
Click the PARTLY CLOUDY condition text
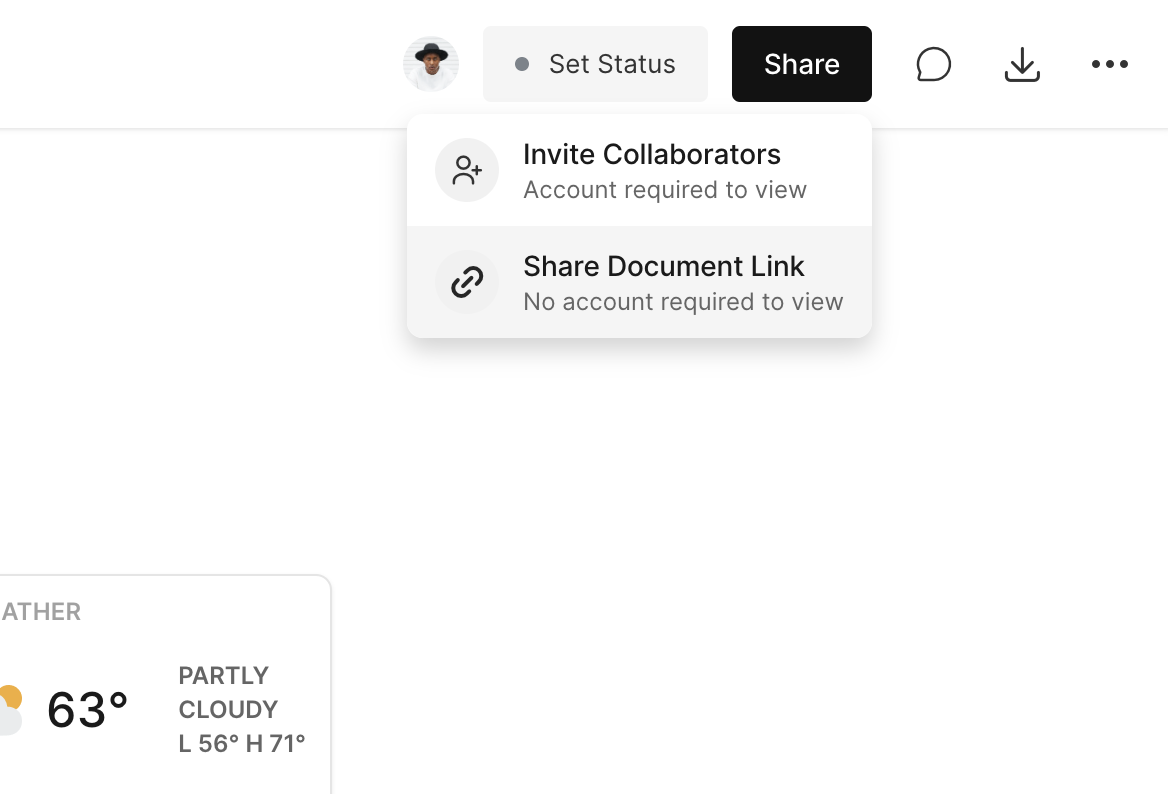pos(227,692)
